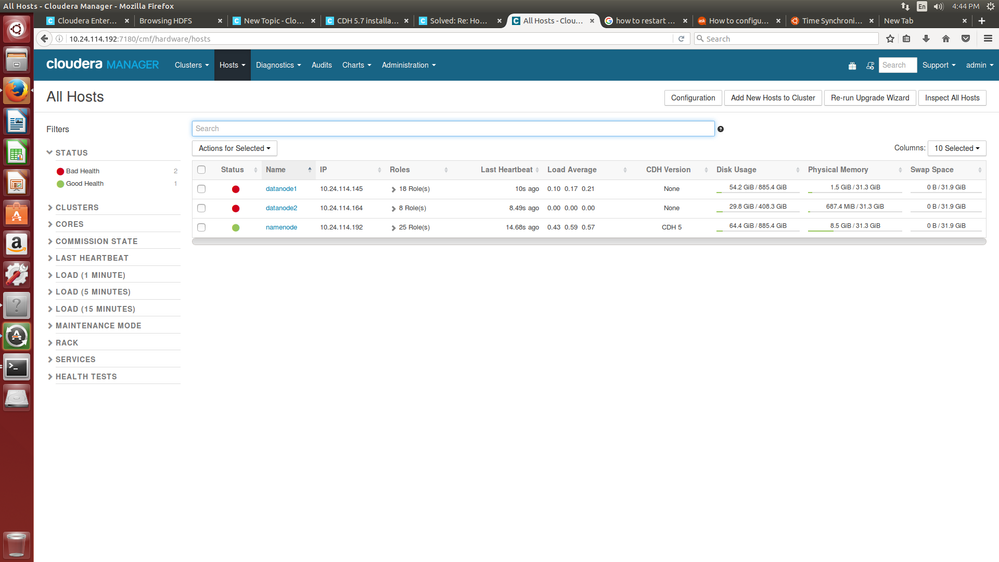Tick the select-all hosts checkbox in the header

201,169
